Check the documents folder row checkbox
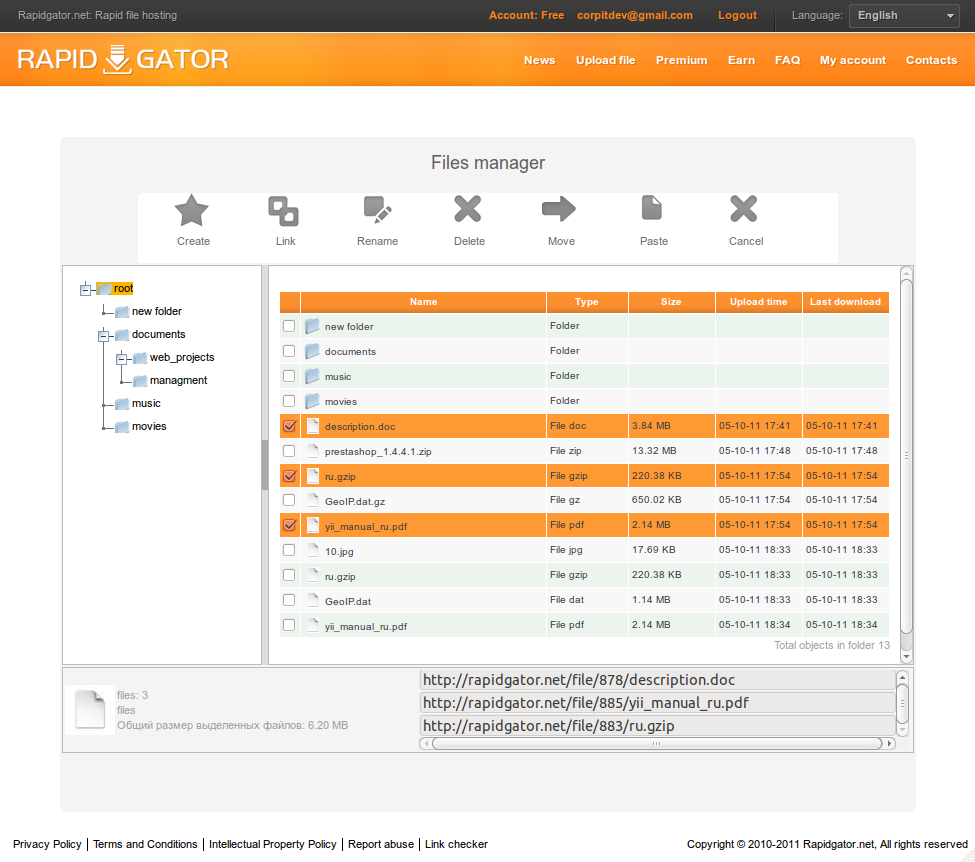The image size is (975, 862). pos(289,351)
